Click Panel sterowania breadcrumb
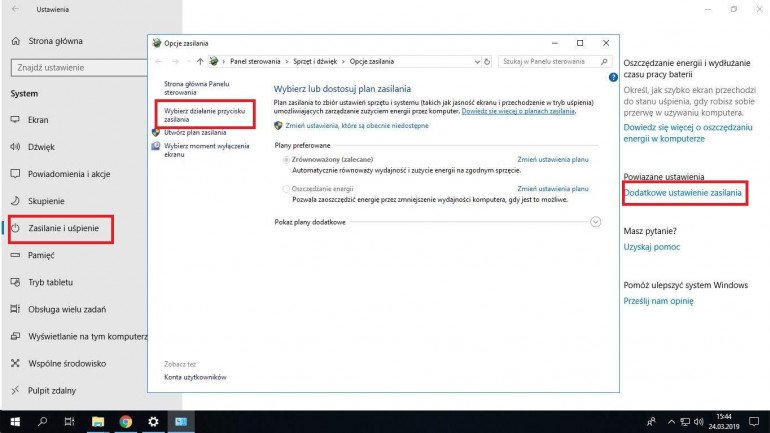 coord(255,61)
